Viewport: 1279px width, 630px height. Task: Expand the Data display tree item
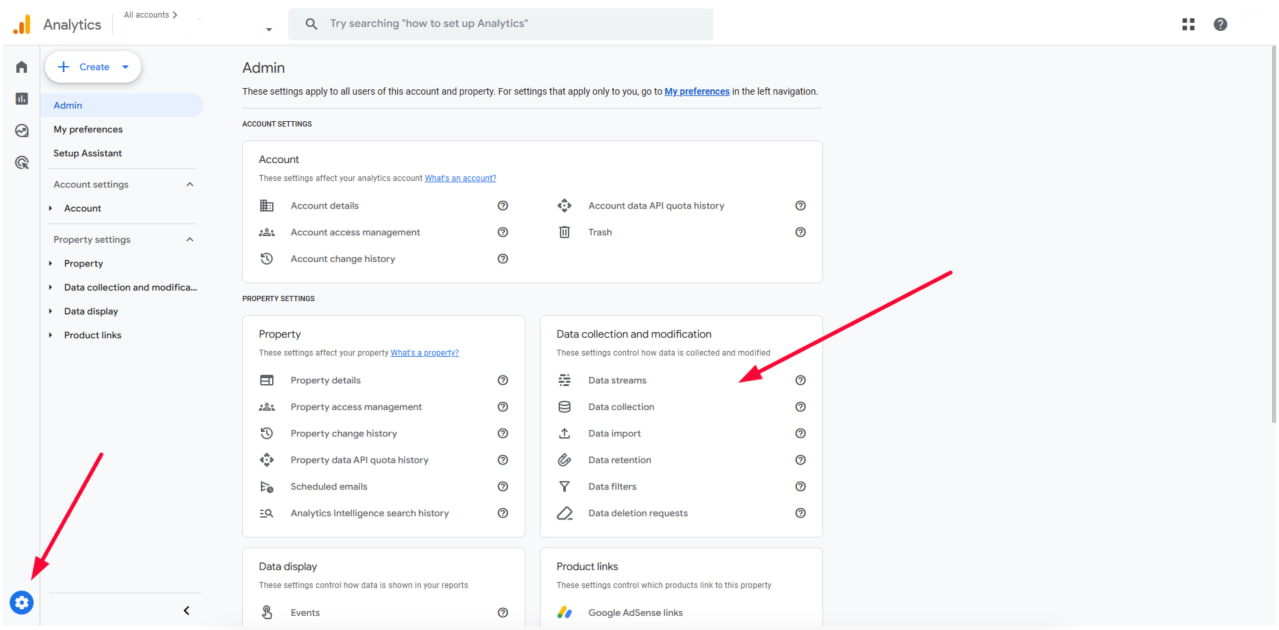tap(51, 311)
